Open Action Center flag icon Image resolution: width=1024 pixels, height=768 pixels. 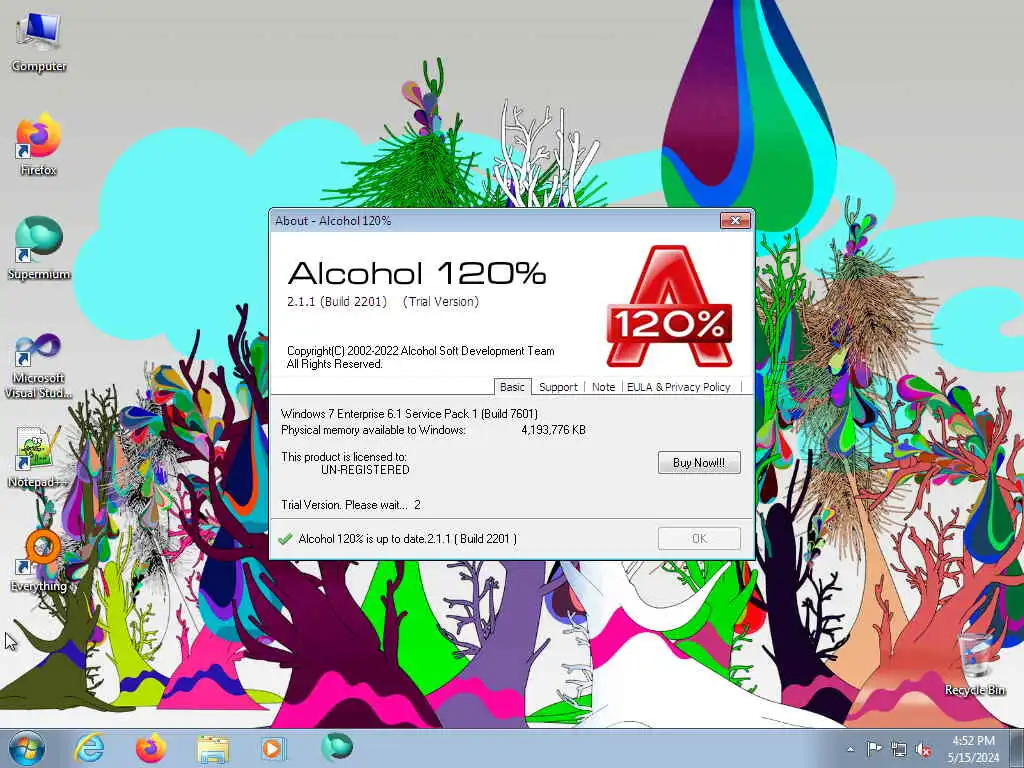874,748
